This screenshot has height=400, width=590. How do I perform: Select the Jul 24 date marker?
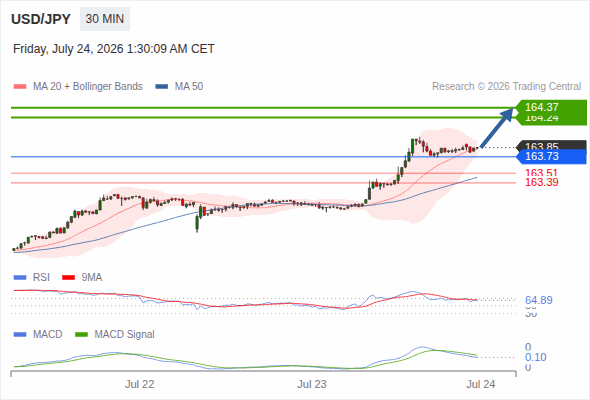pos(481,384)
